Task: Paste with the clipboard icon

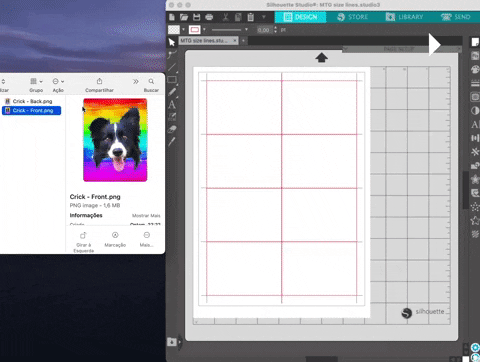Action: pos(251,17)
